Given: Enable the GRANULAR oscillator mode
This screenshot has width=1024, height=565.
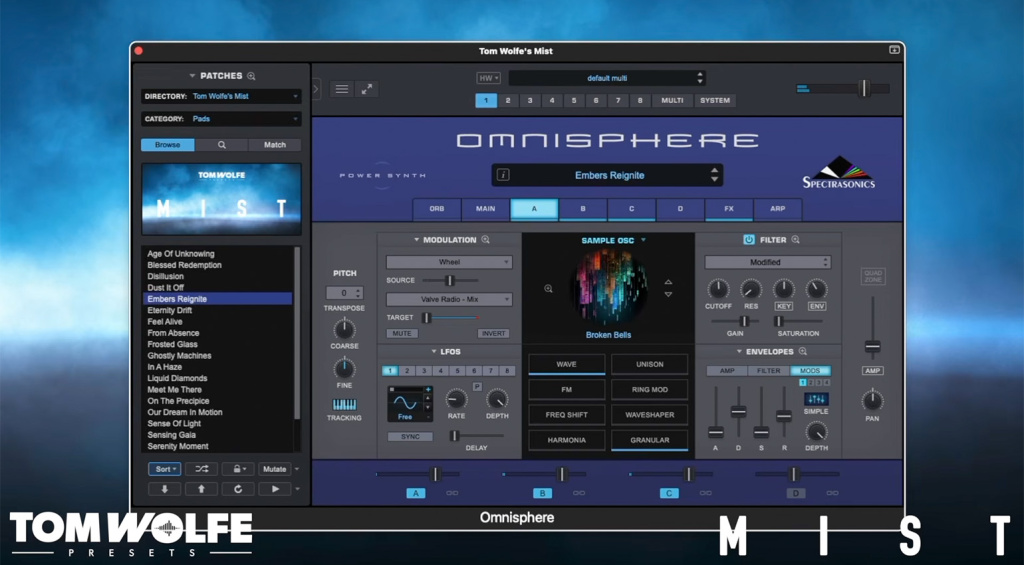Looking at the screenshot, I should (649, 440).
